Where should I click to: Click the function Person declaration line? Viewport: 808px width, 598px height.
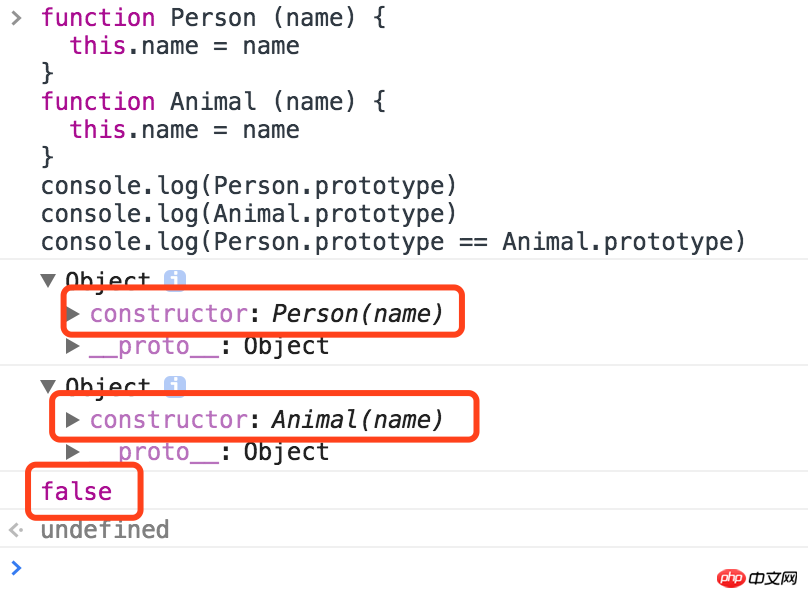[212, 18]
